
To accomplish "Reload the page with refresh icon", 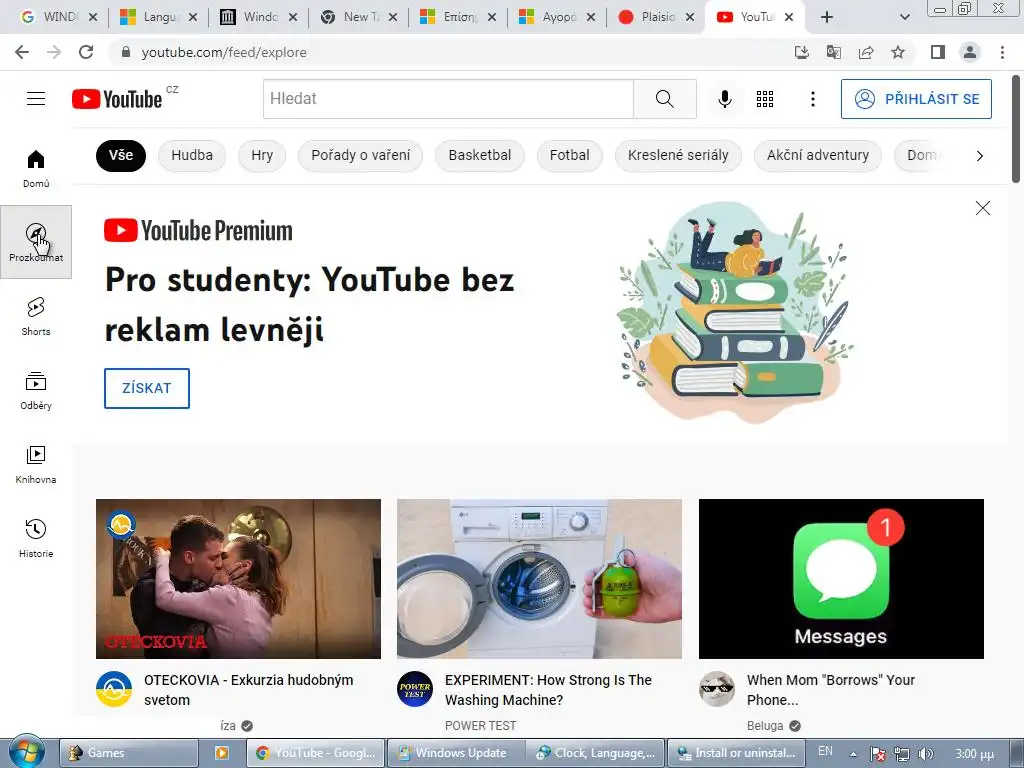I will 86,52.
